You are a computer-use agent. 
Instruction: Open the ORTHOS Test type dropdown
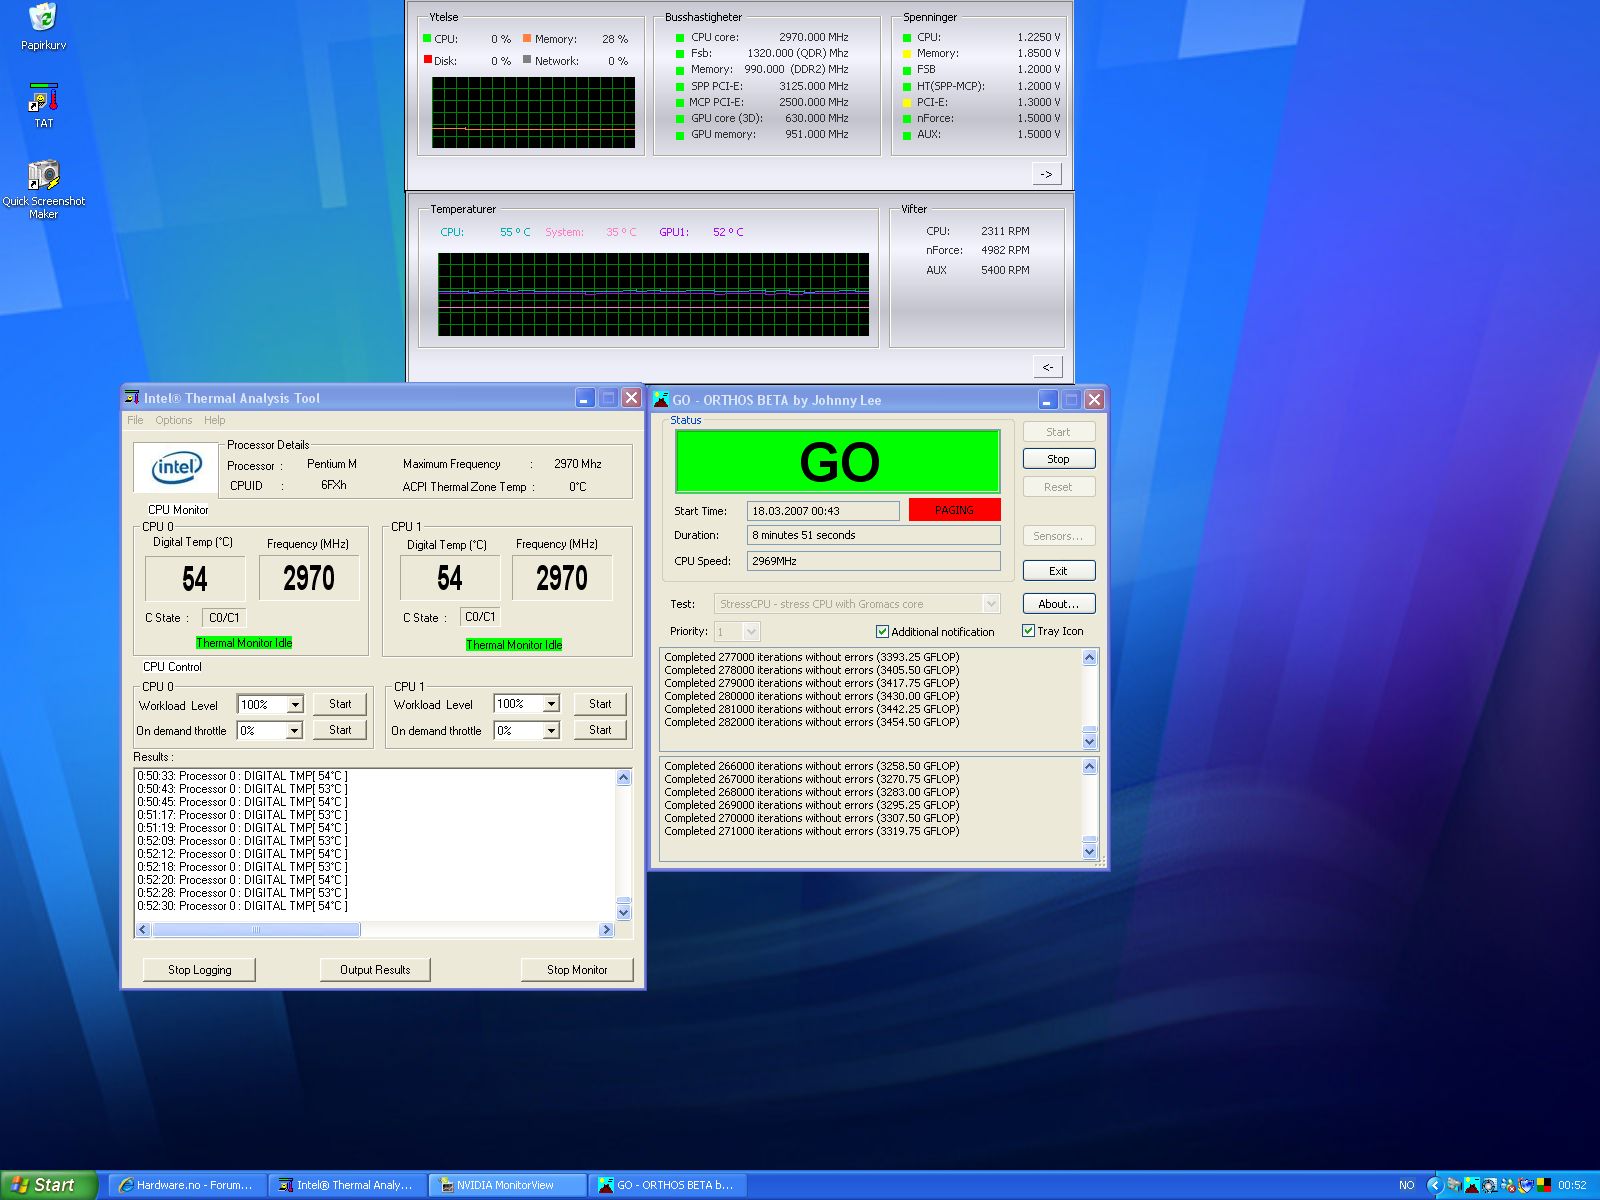pyautogui.click(x=991, y=604)
